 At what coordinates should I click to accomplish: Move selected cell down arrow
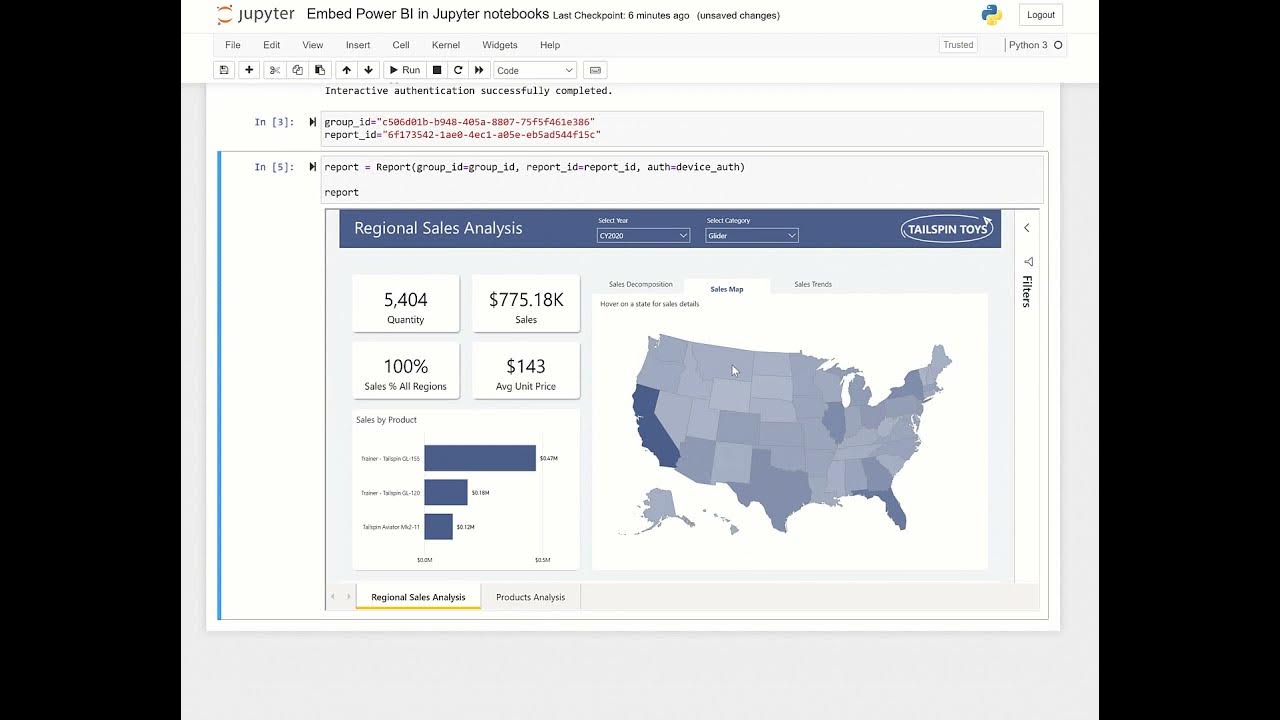(x=369, y=70)
